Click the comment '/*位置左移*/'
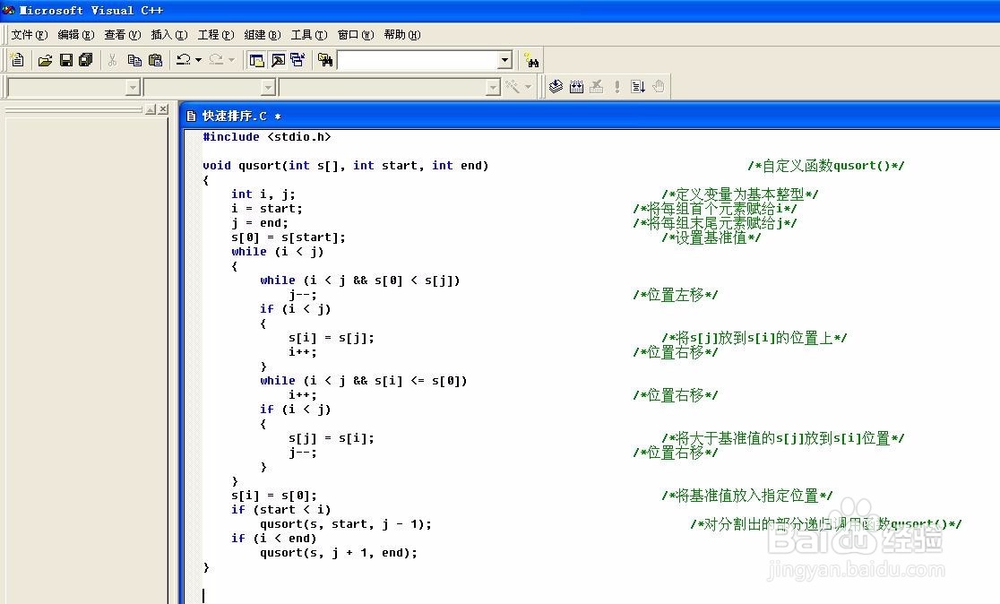The width and height of the screenshot is (1000, 604). 675,295
